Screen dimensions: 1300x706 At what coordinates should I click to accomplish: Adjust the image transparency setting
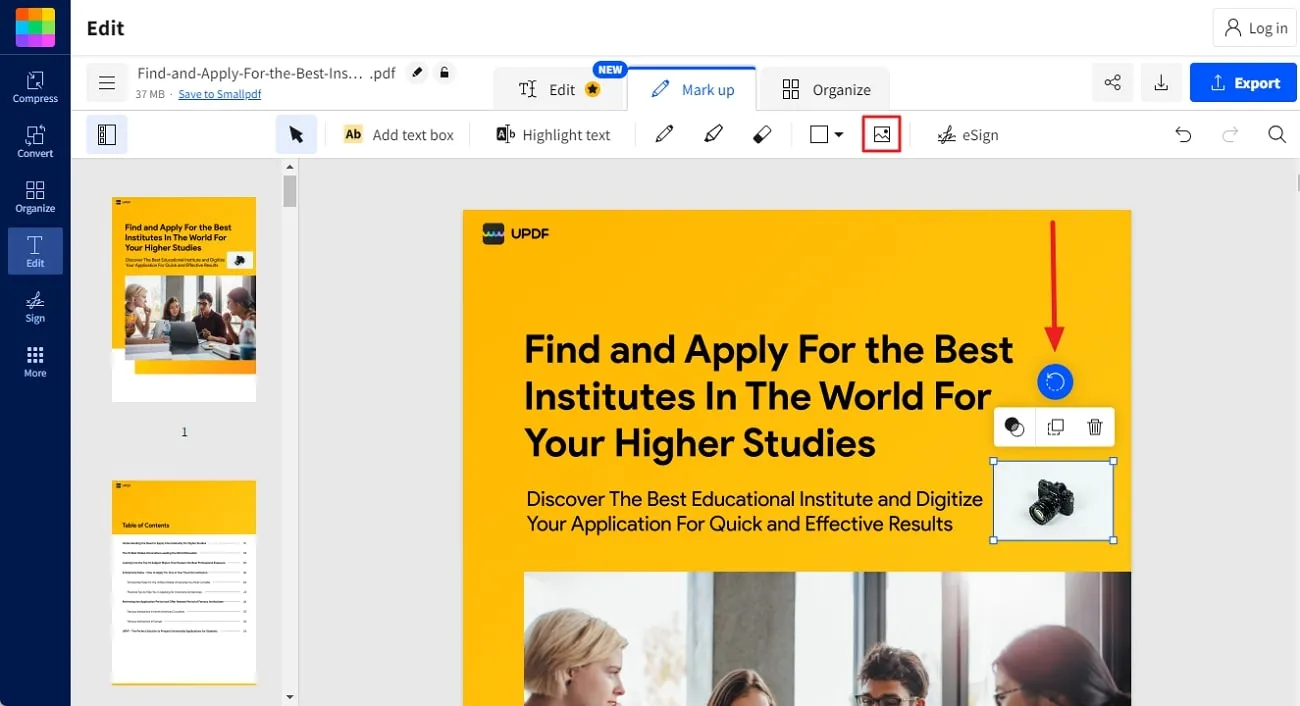[x=1014, y=427]
